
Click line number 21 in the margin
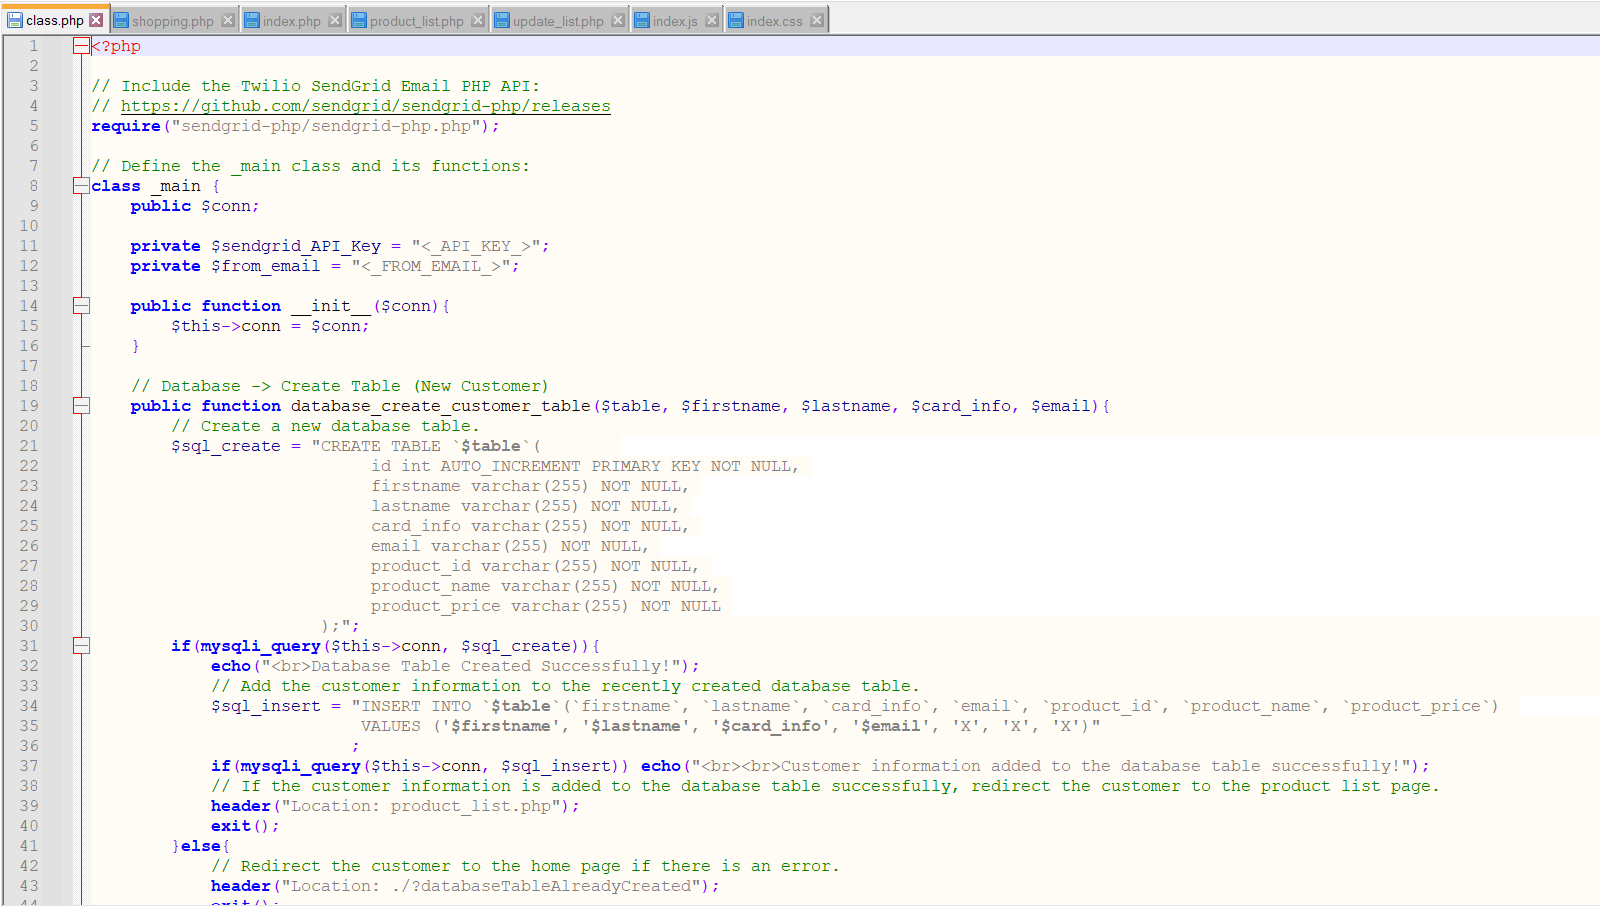tap(28, 446)
